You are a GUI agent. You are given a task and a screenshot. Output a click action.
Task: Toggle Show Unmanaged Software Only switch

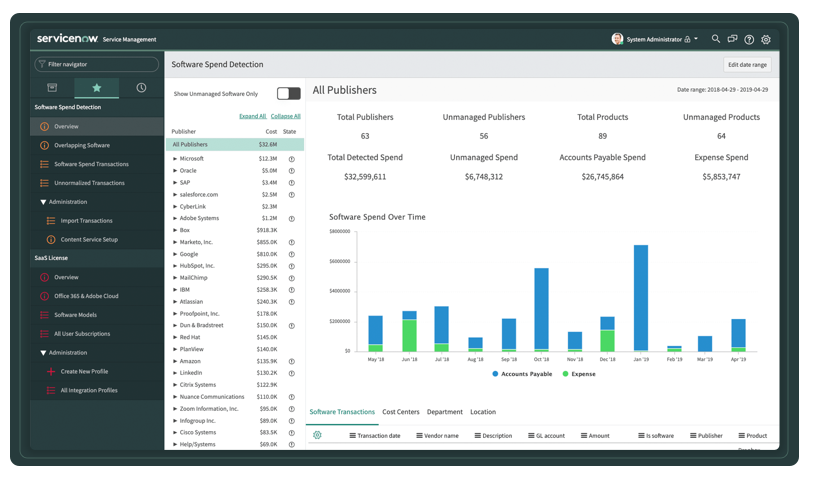[288, 93]
